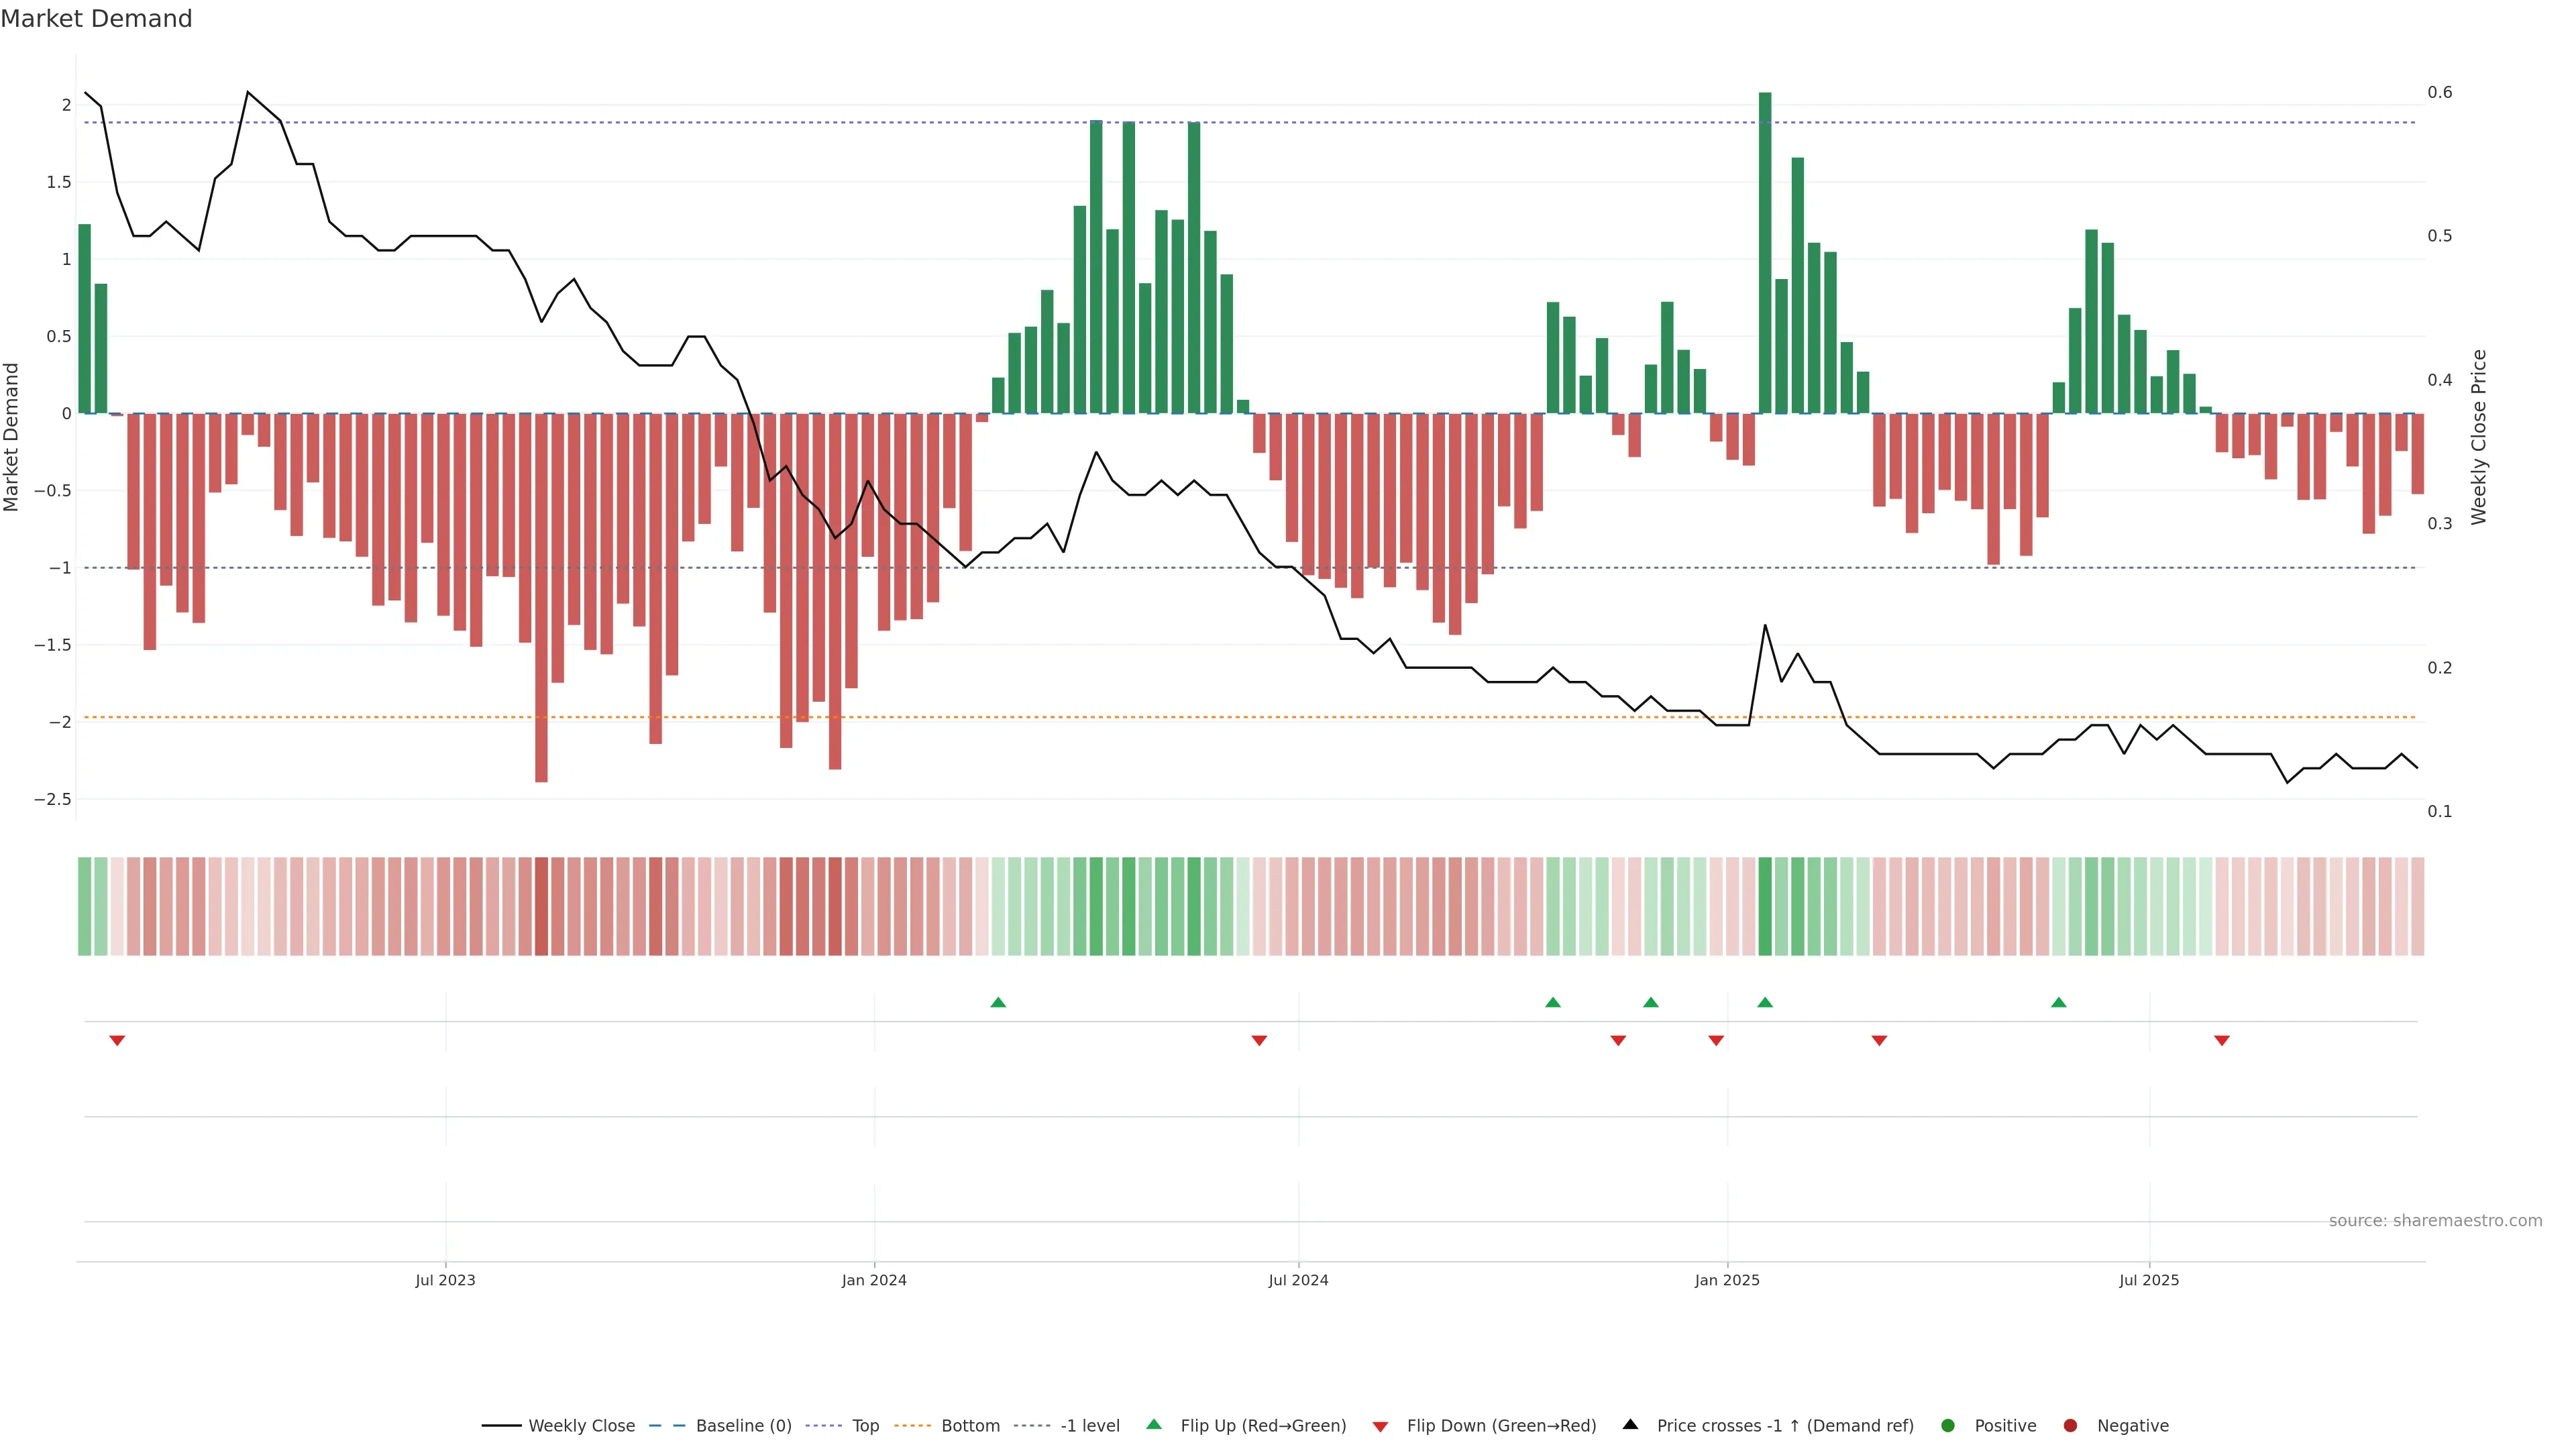
Task: Click the last red flip-down marker after Jul 2025
Action: [x=2222, y=1041]
